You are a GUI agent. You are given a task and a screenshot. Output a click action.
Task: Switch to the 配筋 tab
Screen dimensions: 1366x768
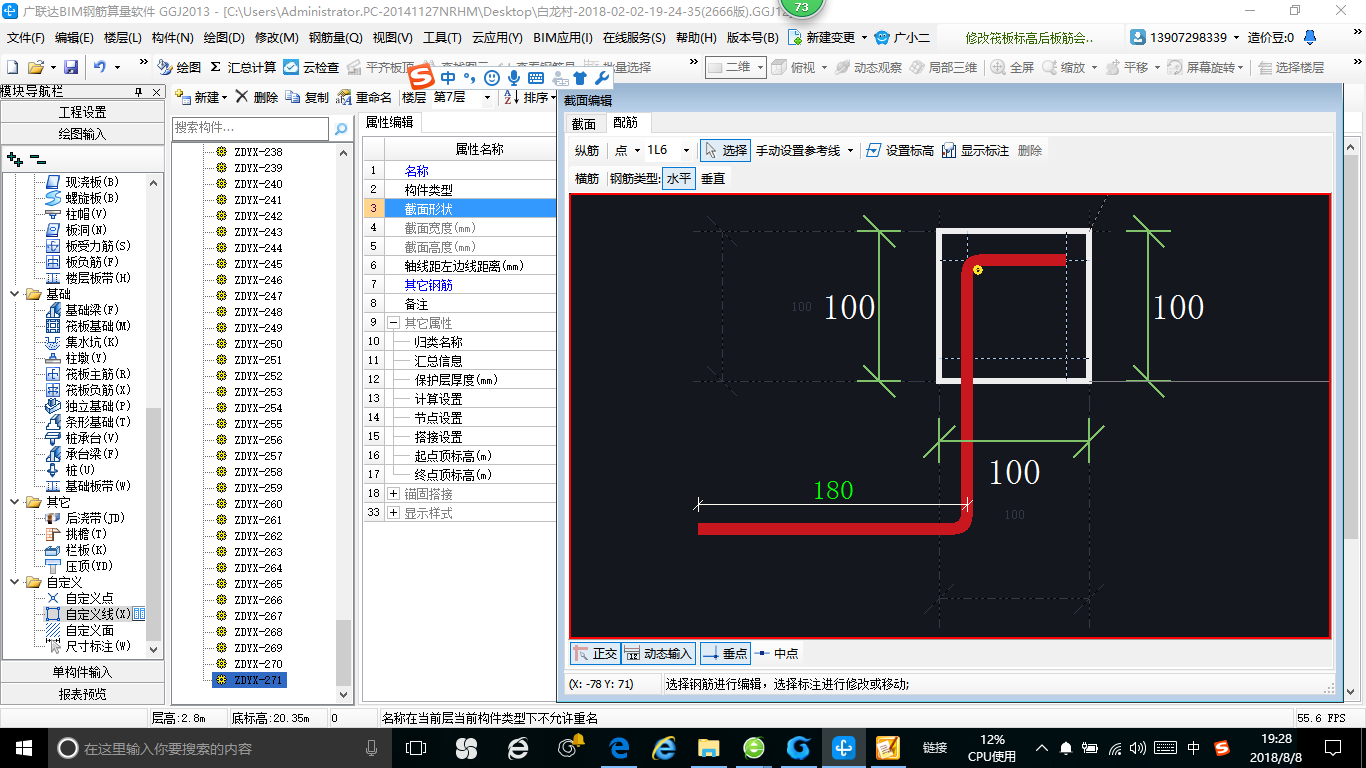point(626,123)
